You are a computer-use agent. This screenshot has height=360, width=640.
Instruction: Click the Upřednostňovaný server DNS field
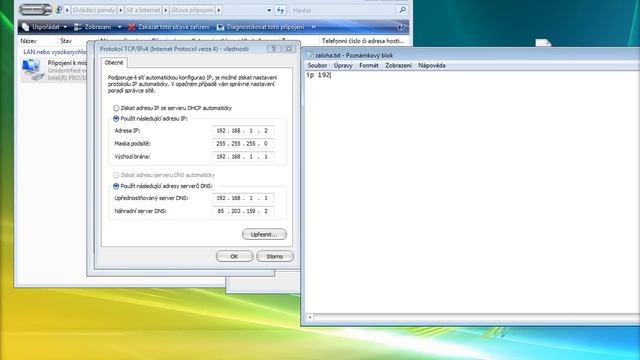point(243,198)
